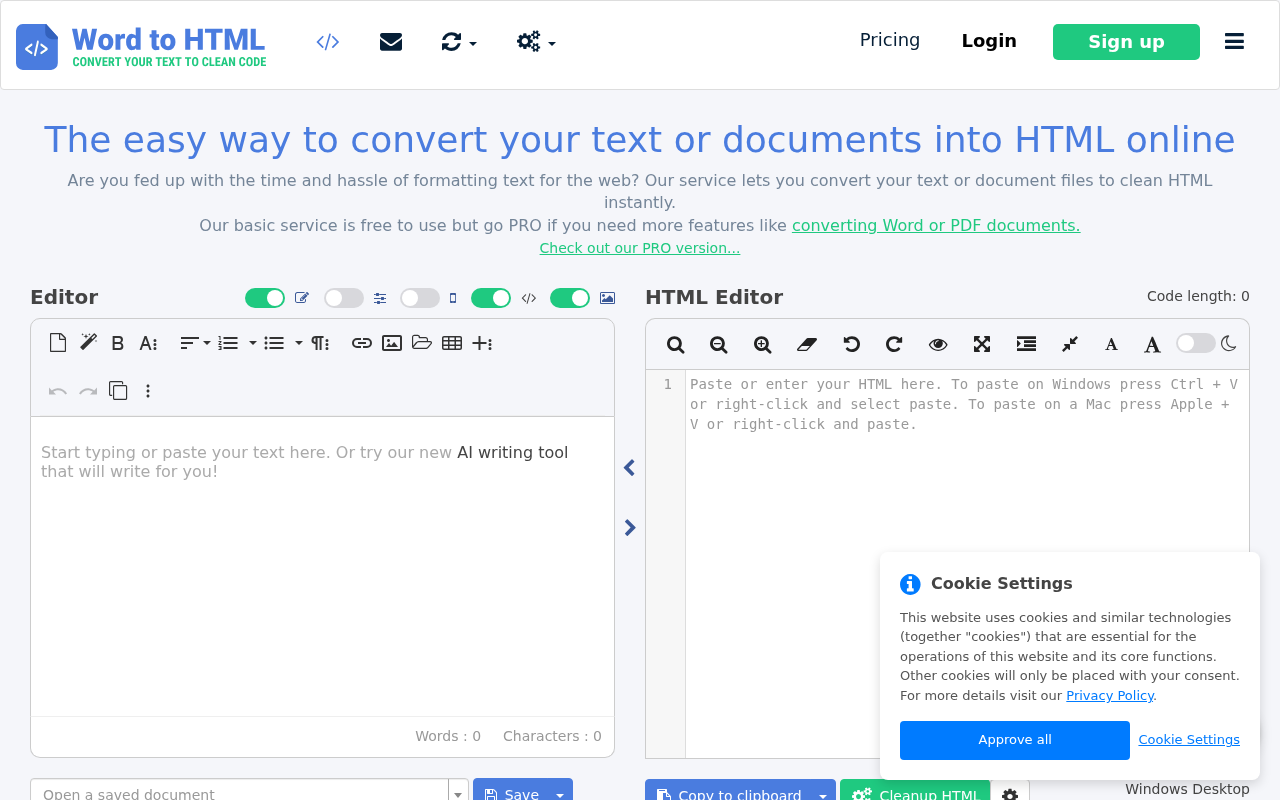The width and height of the screenshot is (1280, 800).
Task: Open the insert more plus icon
Action: coord(482,343)
